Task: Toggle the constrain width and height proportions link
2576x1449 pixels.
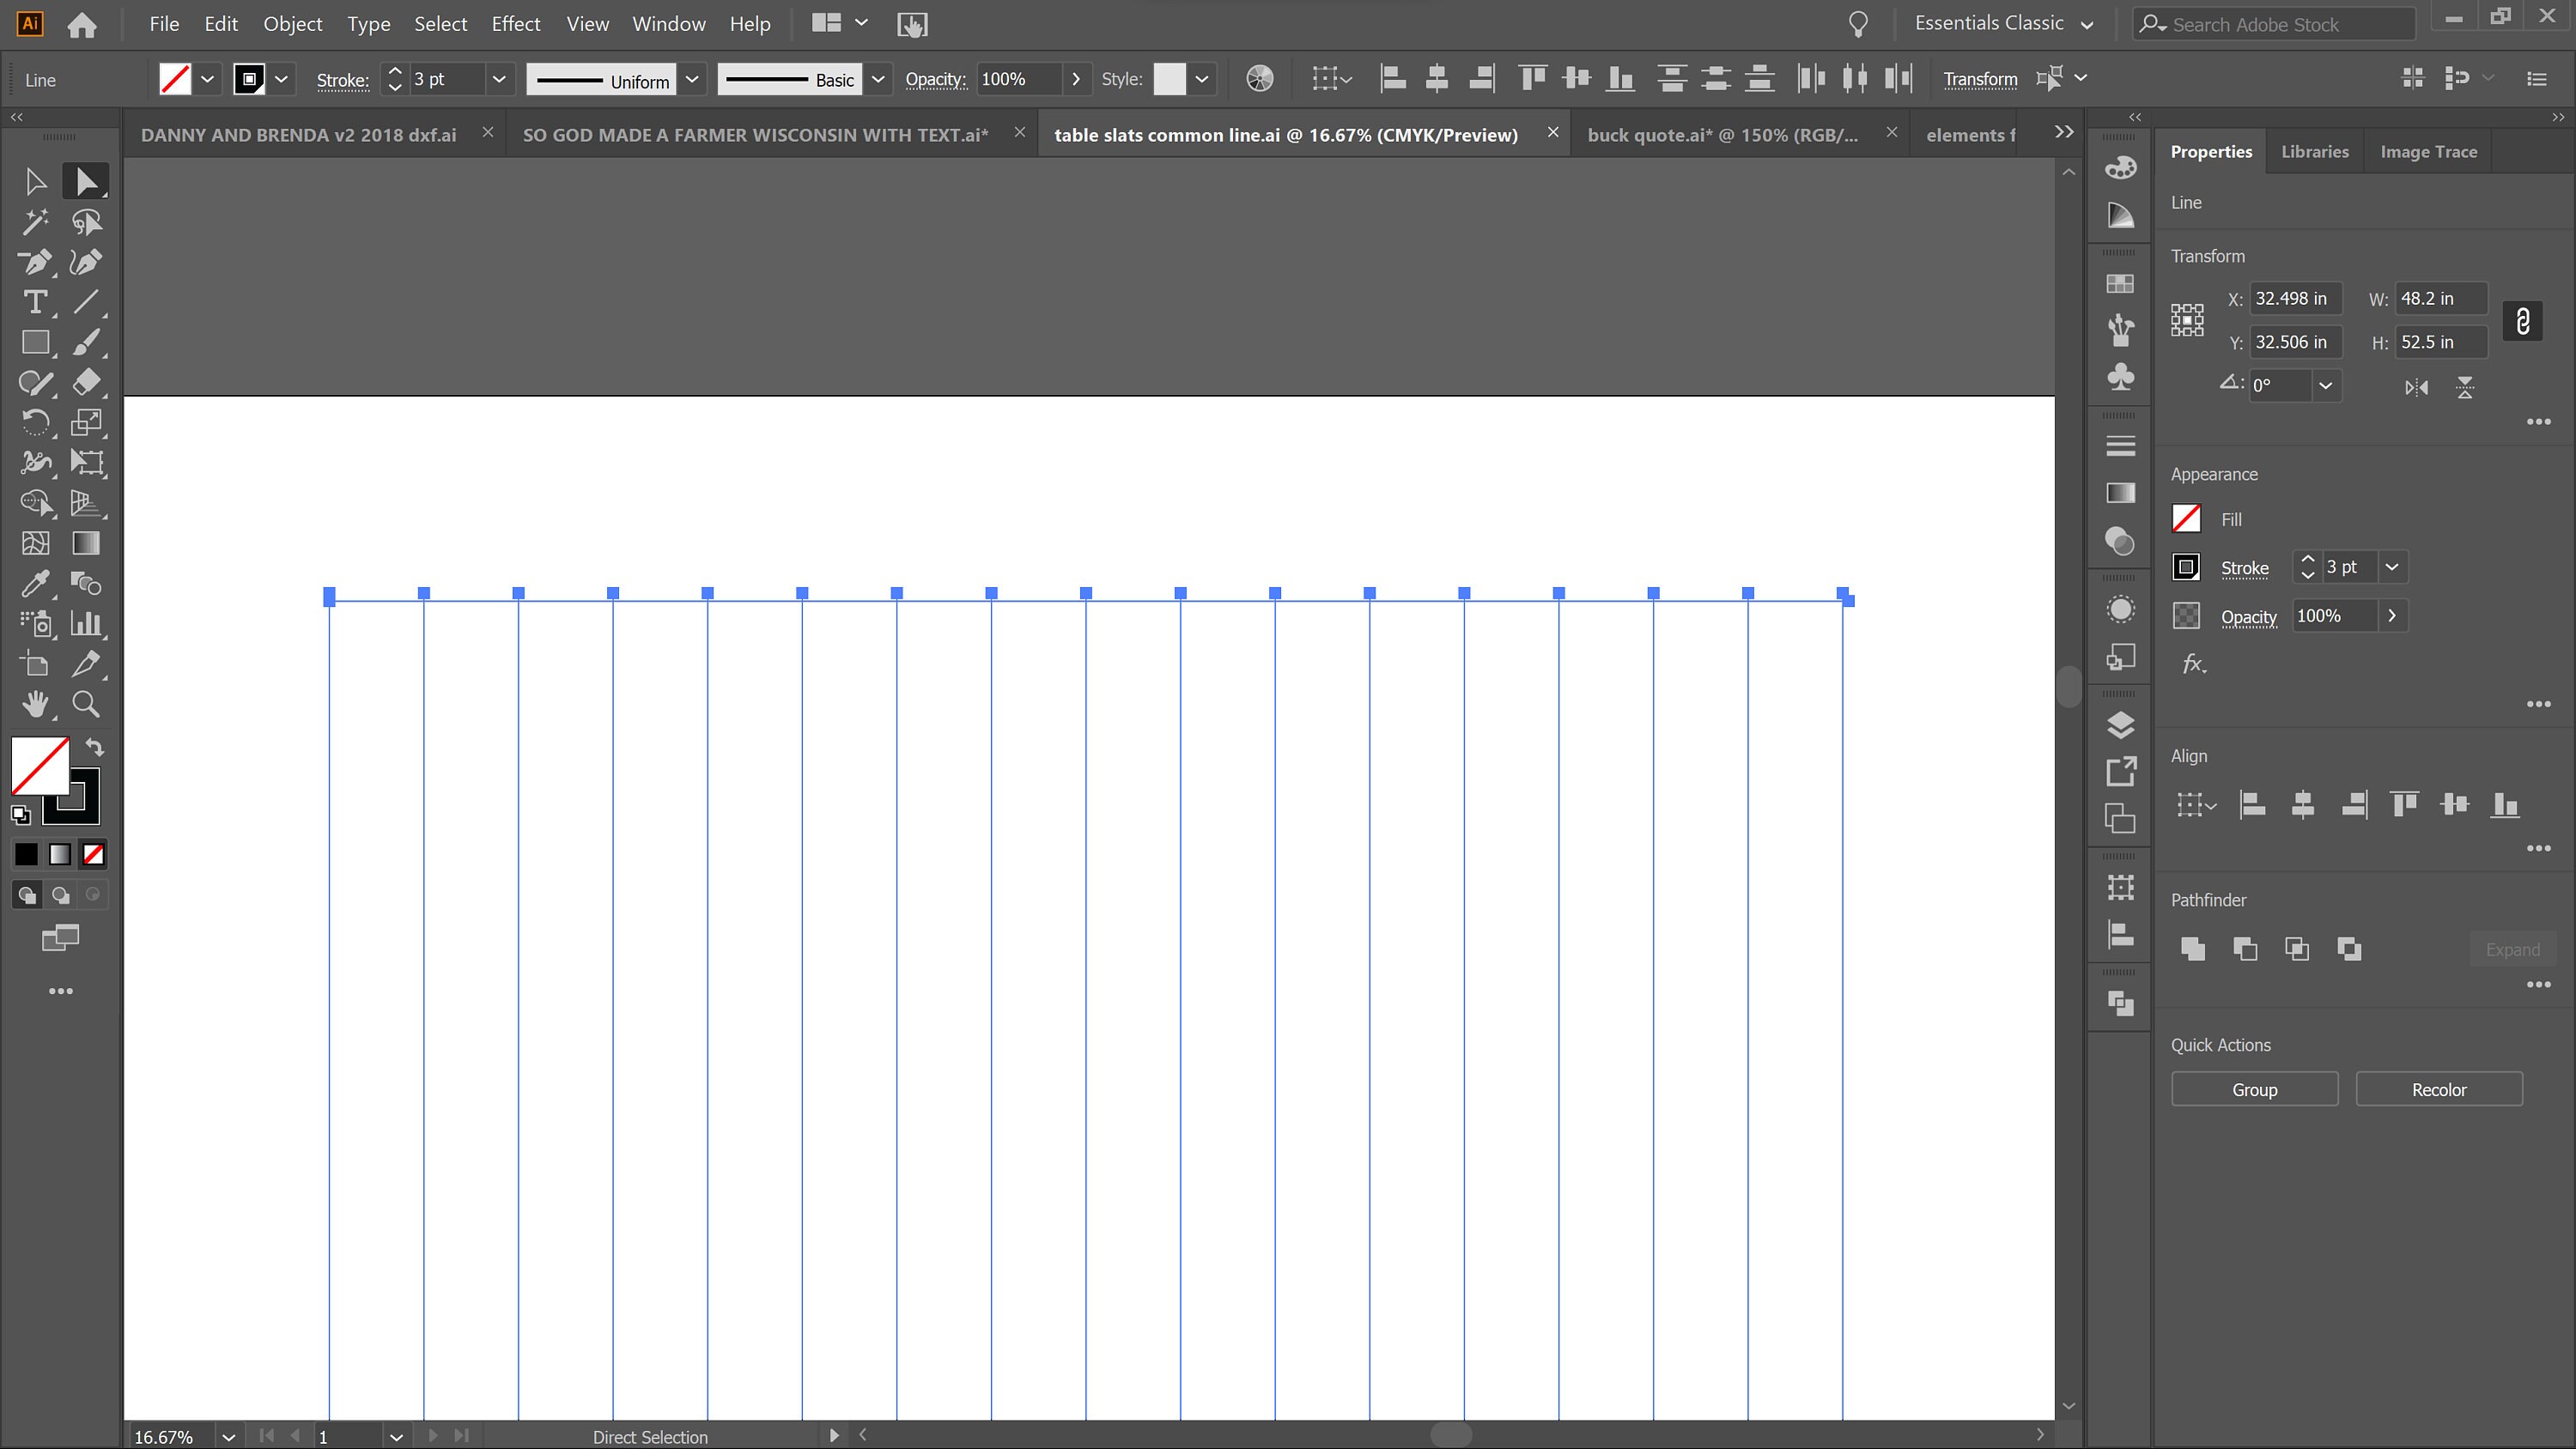Action: (x=2523, y=320)
